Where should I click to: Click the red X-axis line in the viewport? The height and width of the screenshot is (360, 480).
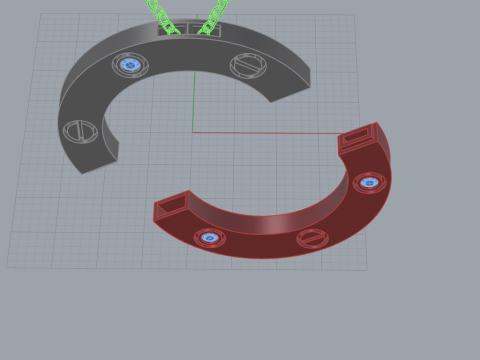tap(267, 133)
